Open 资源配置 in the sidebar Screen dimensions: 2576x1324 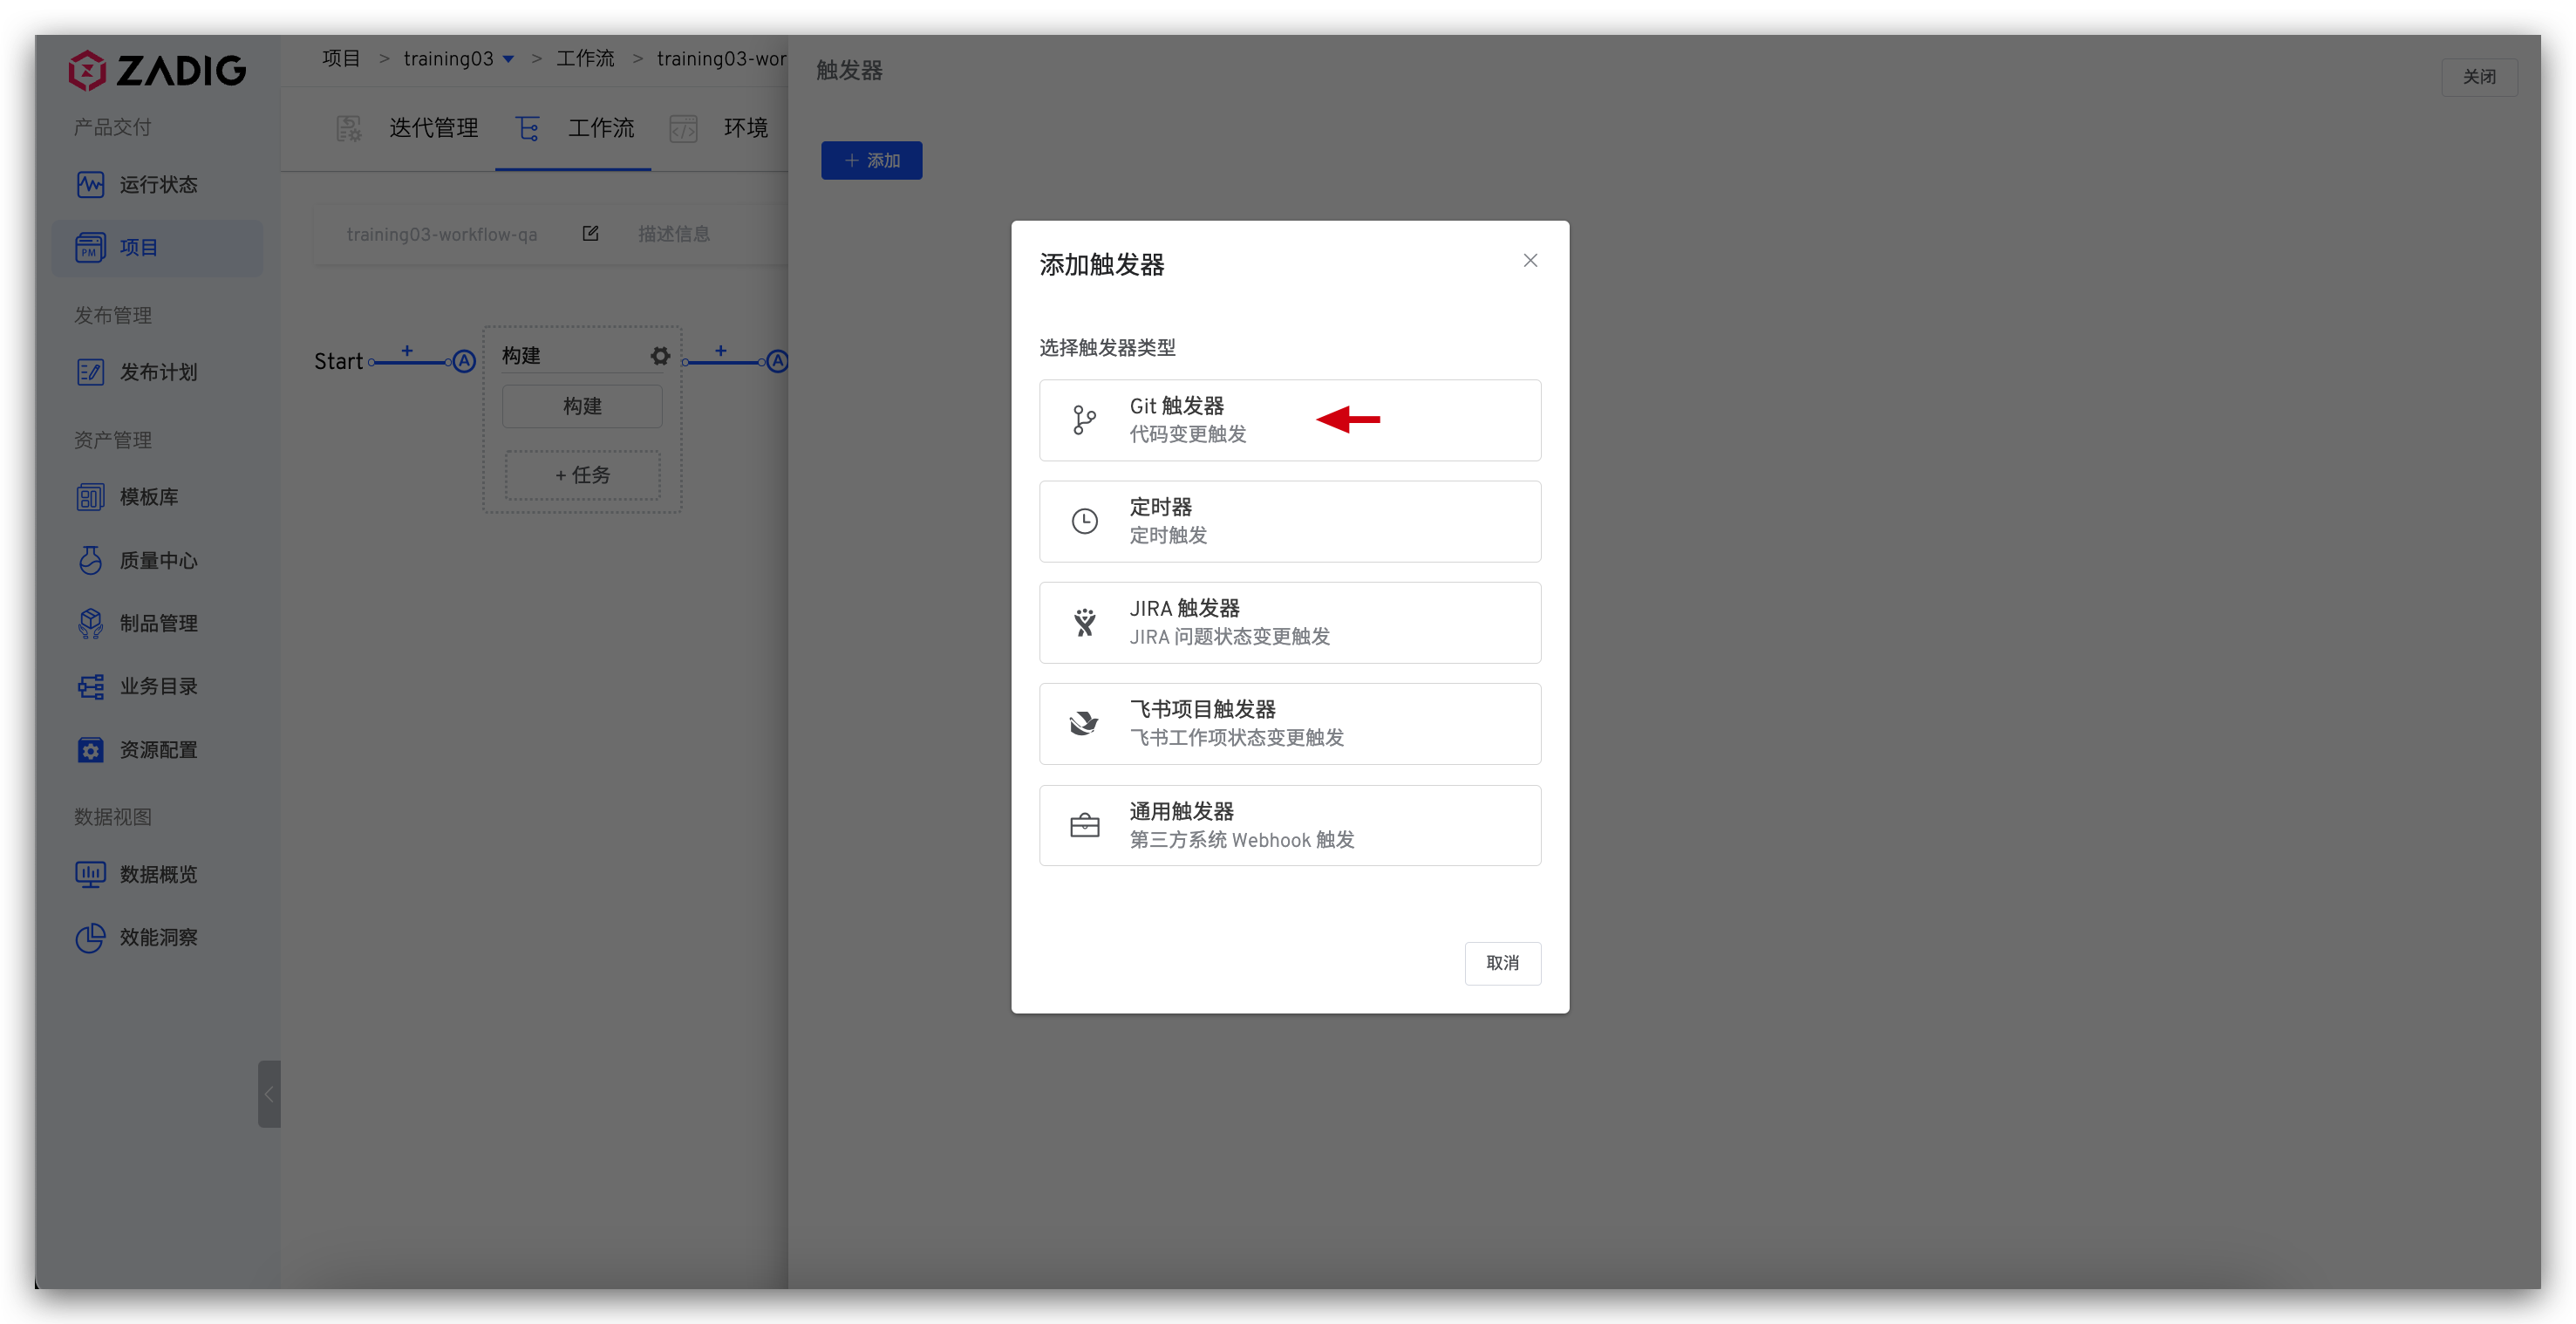click(x=157, y=749)
